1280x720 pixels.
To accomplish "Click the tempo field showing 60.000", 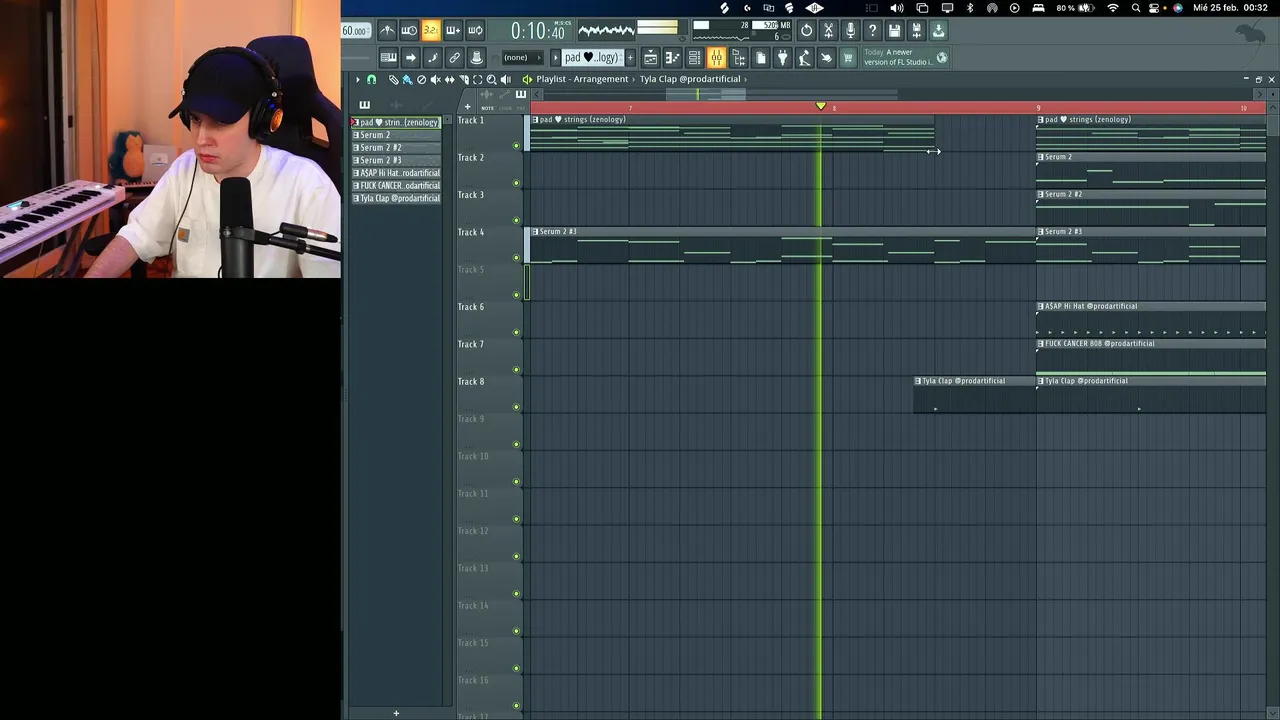I will tap(355, 30).
